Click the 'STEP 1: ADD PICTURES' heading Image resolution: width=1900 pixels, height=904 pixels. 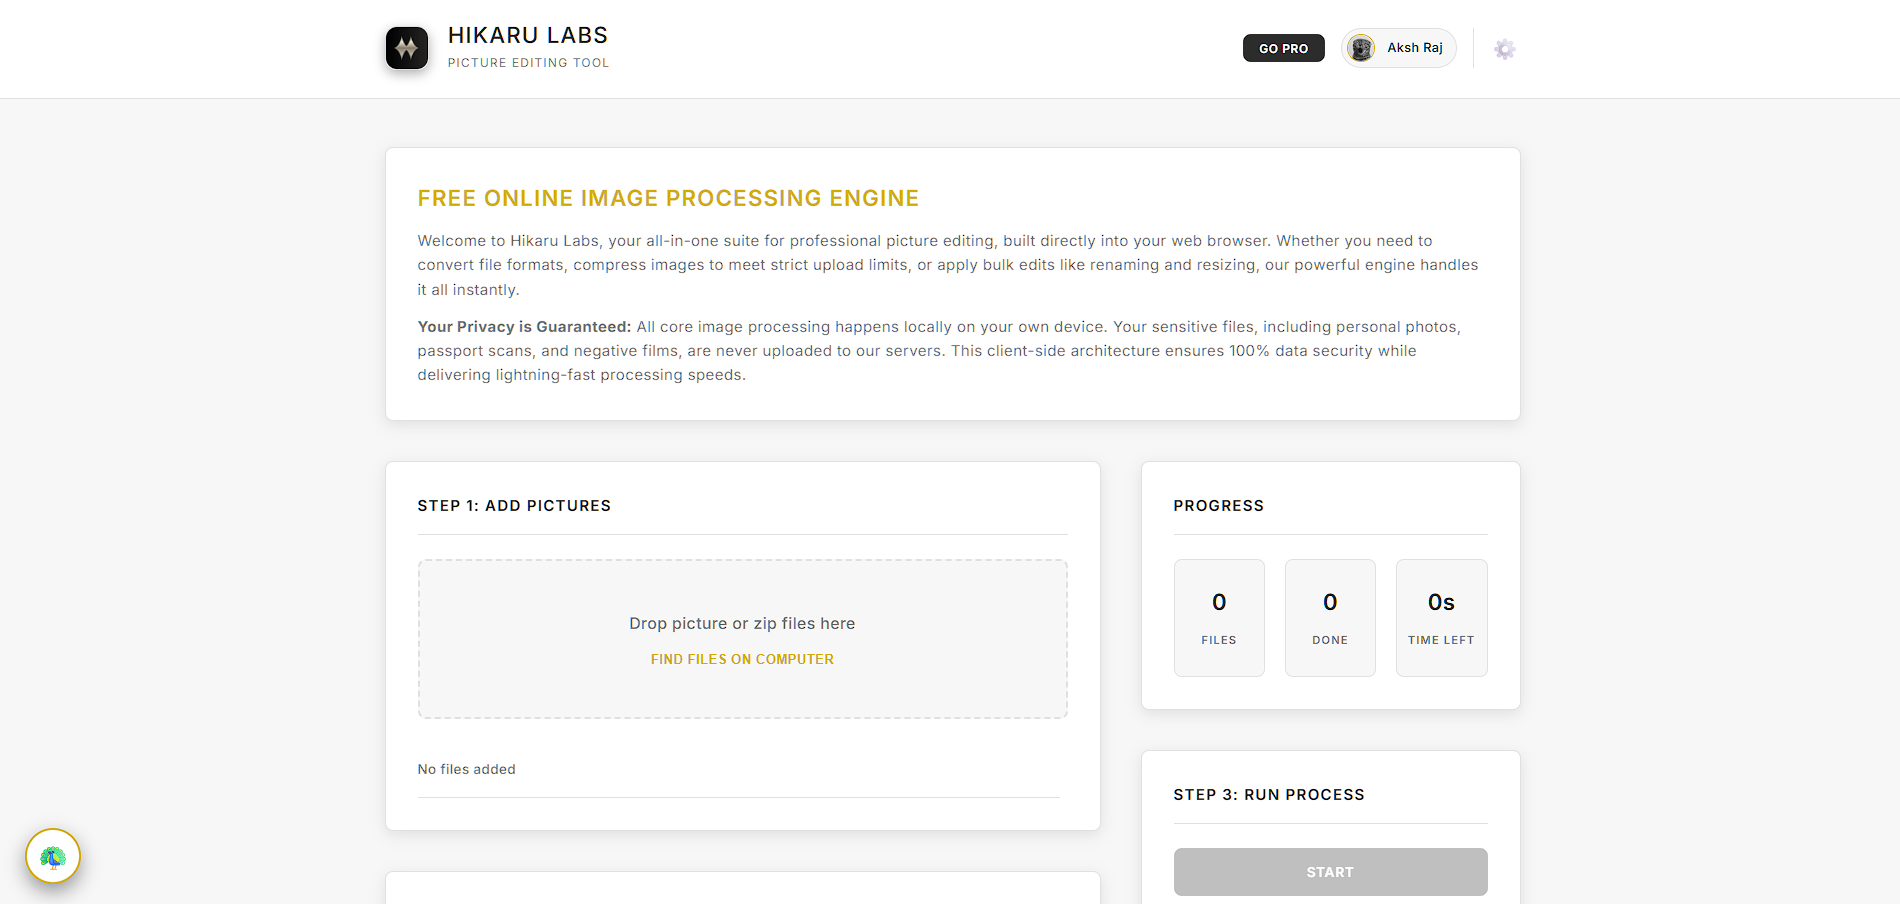click(514, 506)
